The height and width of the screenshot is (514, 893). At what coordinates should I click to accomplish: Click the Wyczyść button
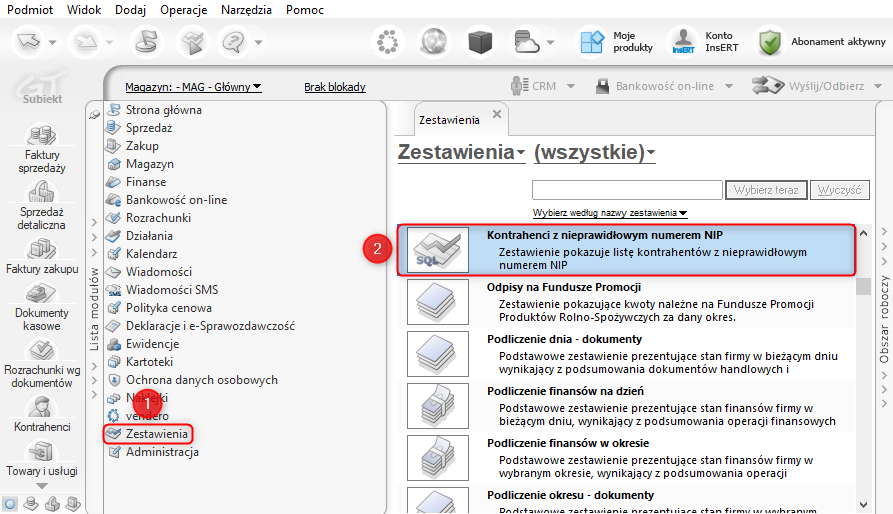839,190
